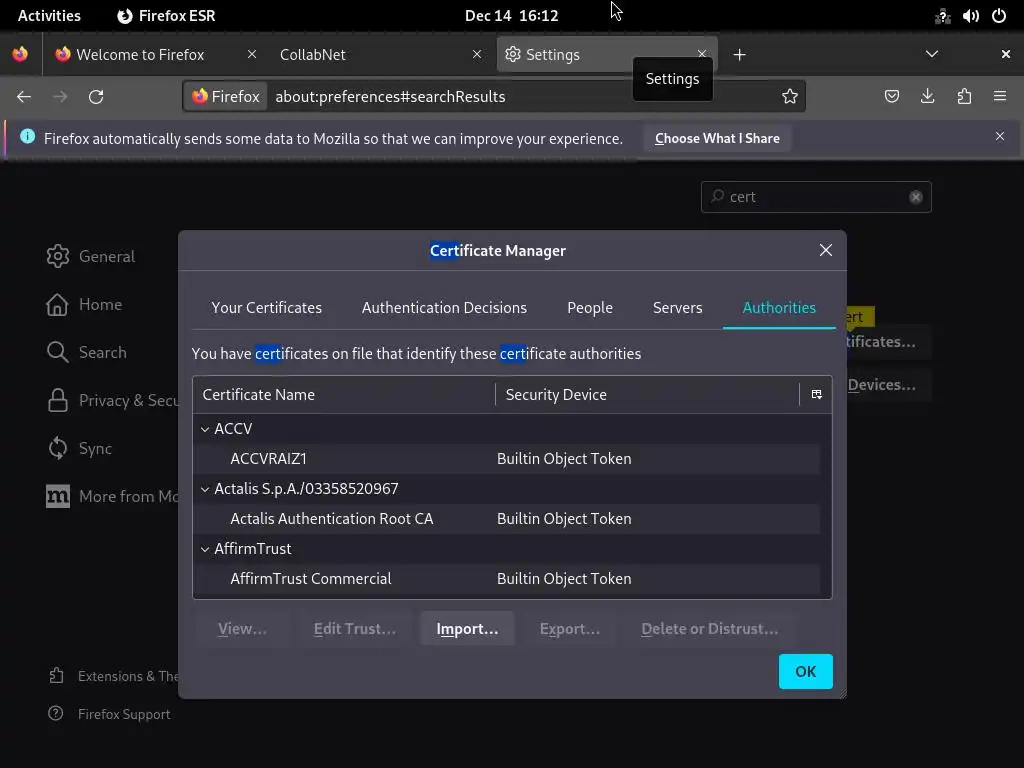The width and height of the screenshot is (1024, 768).
Task: Select the ACCVRAIZ1 certificate row
Action: (506, 459)
